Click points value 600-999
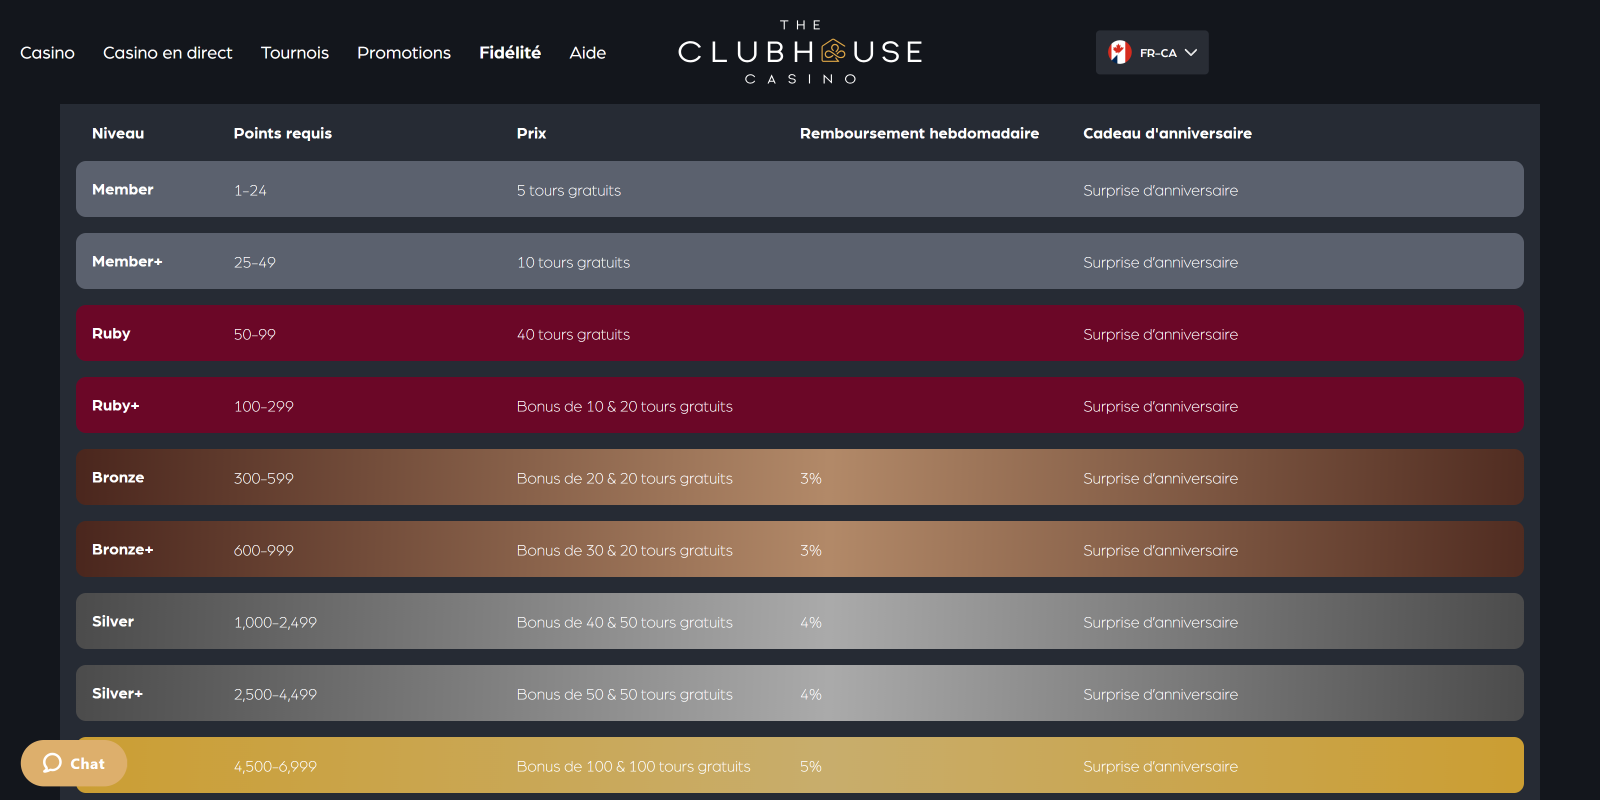The height and width of the screenshot is (800, 1600). pyautogui.click(x=264, y=550)
